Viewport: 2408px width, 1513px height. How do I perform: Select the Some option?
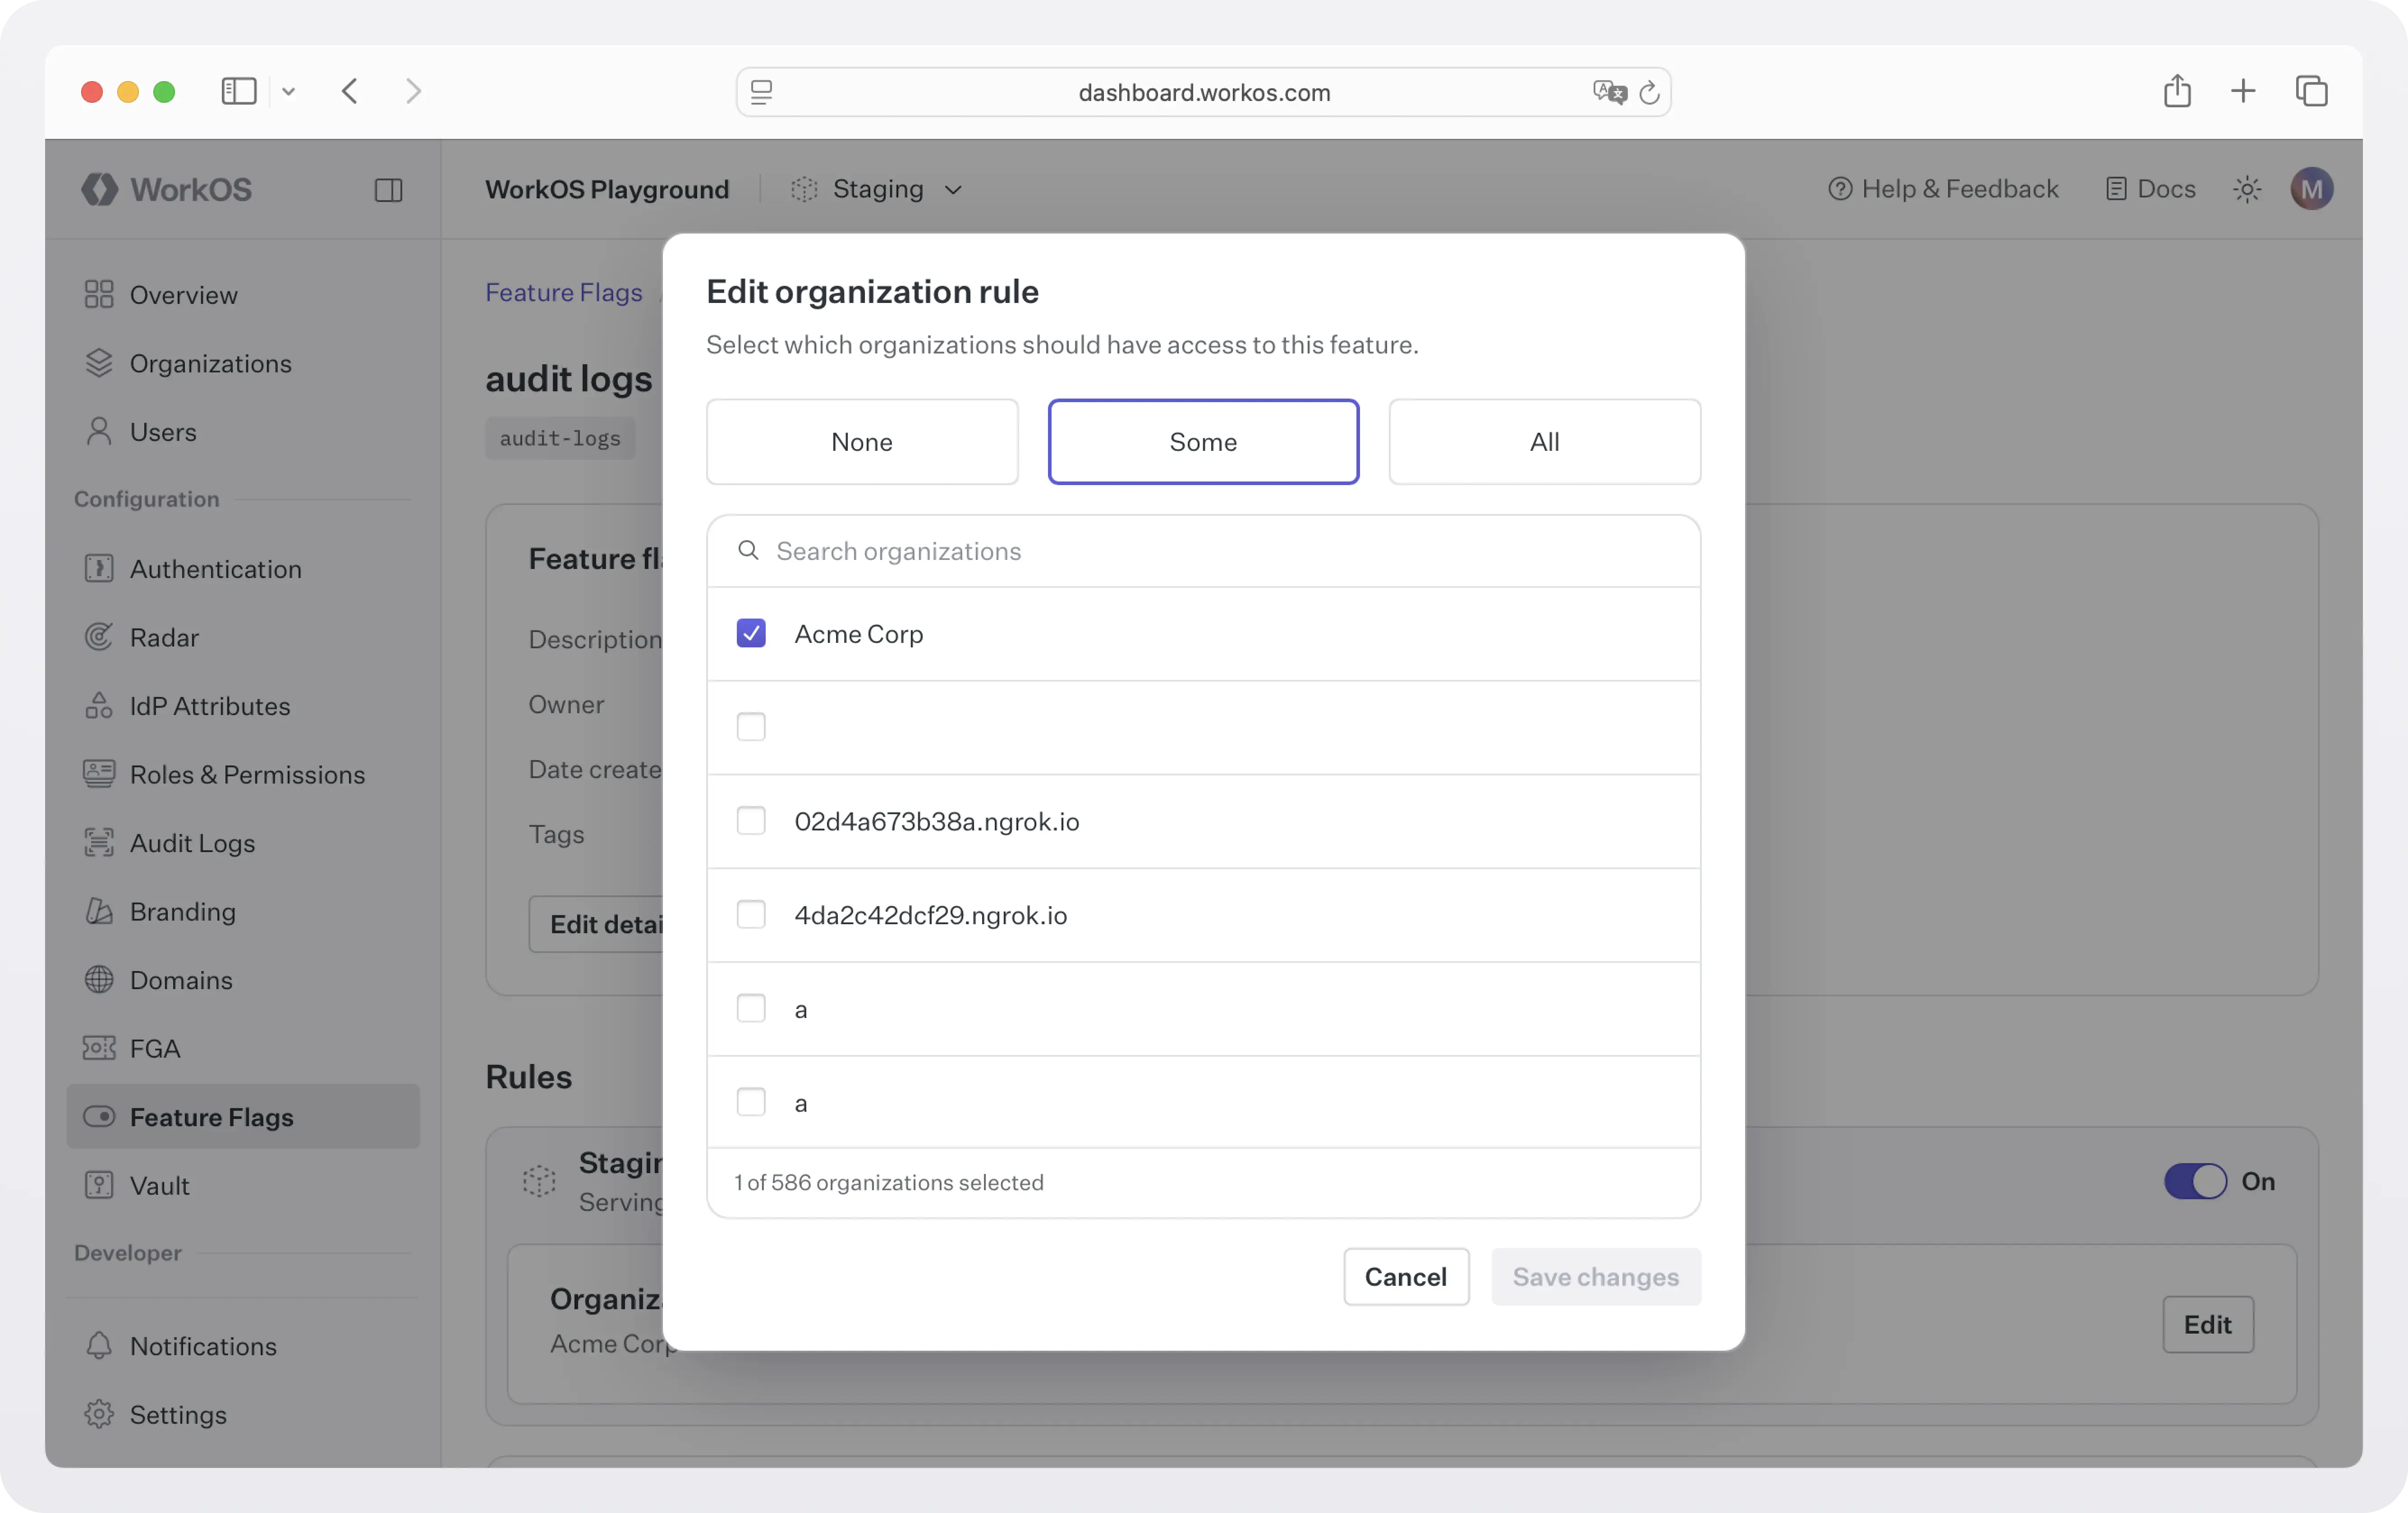tap(1203, 442)
